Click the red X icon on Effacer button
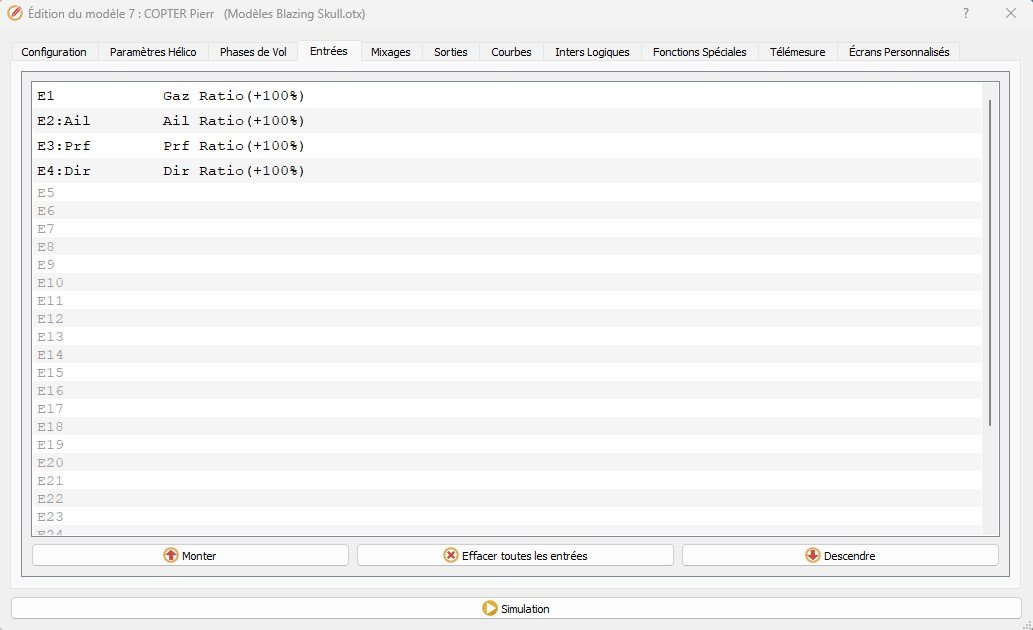 click(451, 555)
